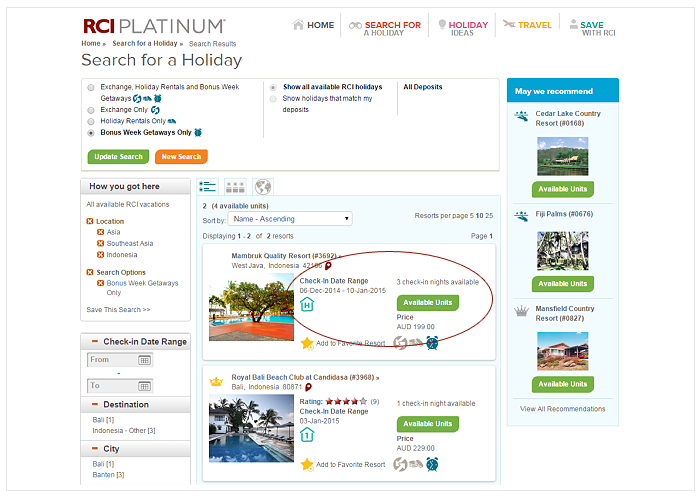Image resolution: width=700 pixels, height=500 pixels.
Task: Collapse the Check-in Date Range section
Action: click(x=95, y=342)
